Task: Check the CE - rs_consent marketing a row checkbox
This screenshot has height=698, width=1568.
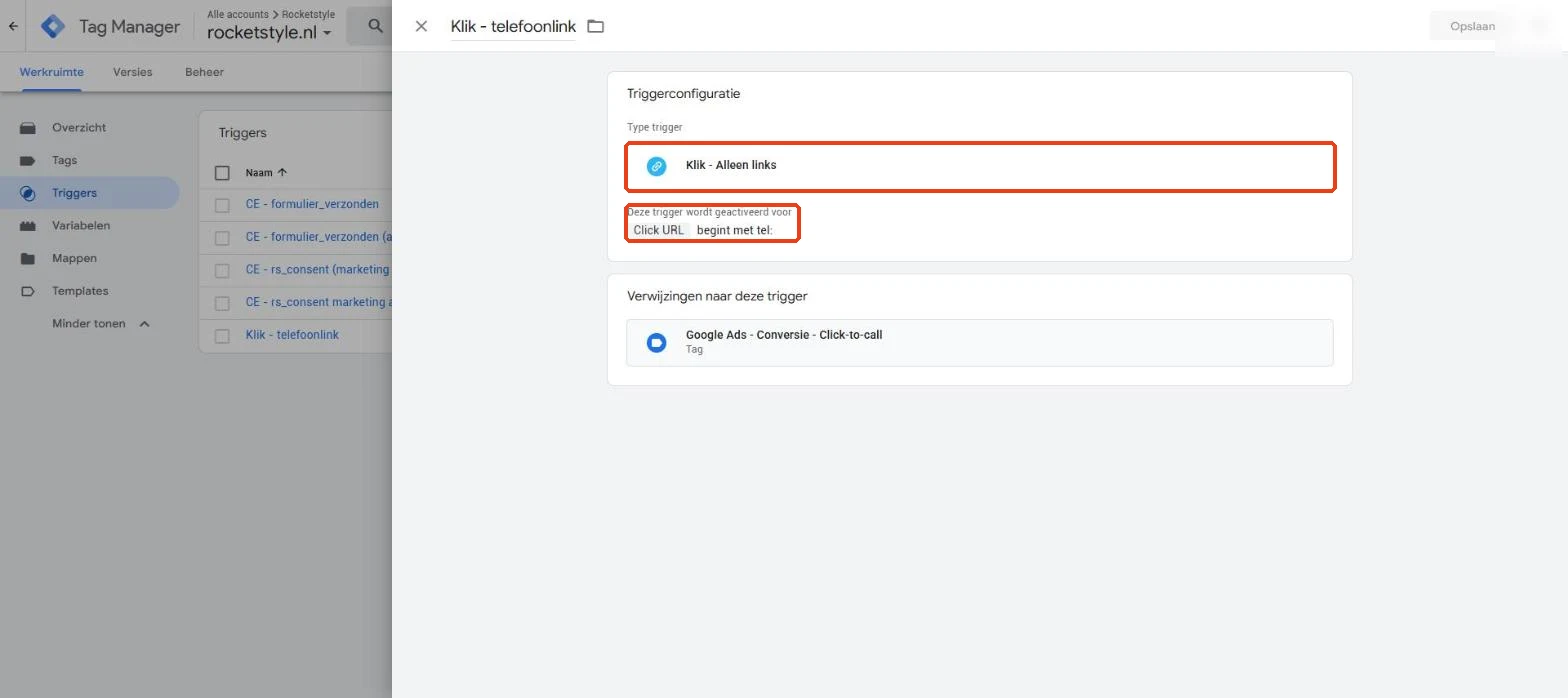Action: 222,303
